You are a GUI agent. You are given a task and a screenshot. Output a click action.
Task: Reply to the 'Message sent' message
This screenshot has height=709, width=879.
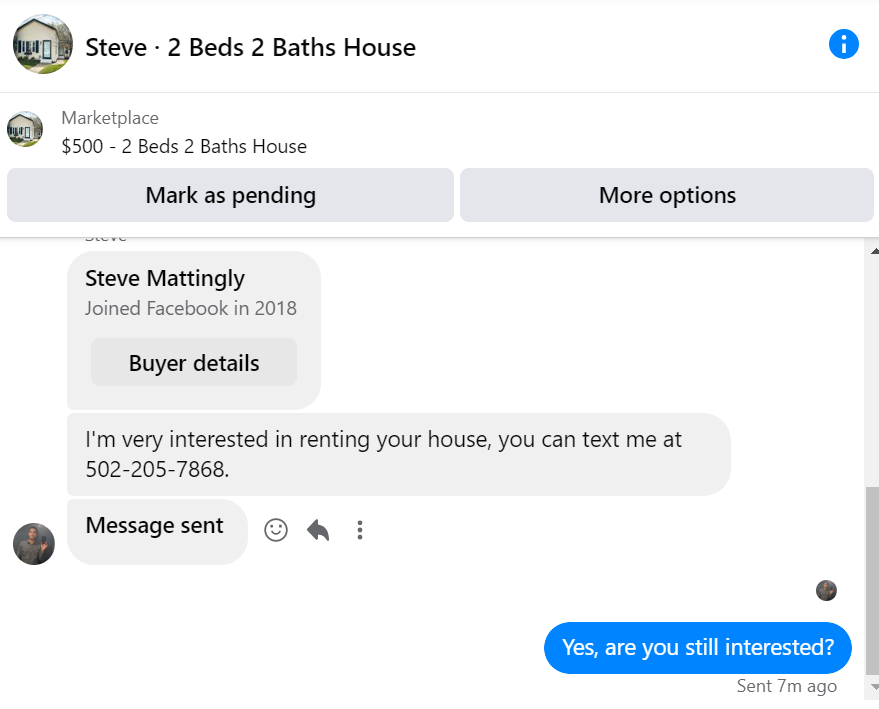[318, 530]
